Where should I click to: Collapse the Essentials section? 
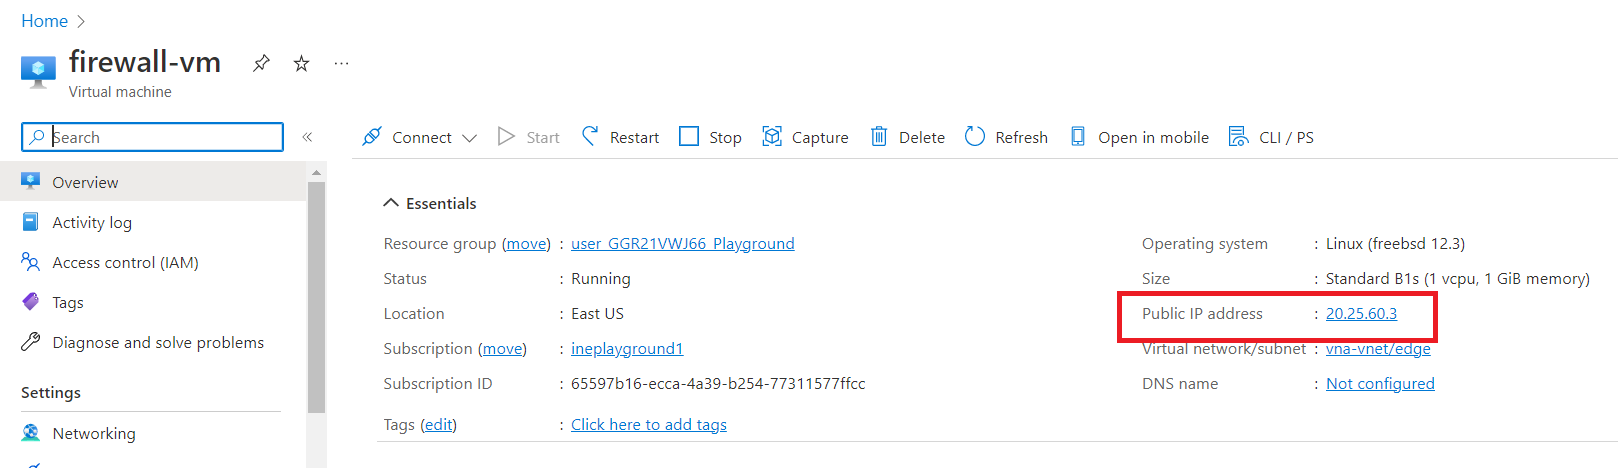[x=391, y=203]
